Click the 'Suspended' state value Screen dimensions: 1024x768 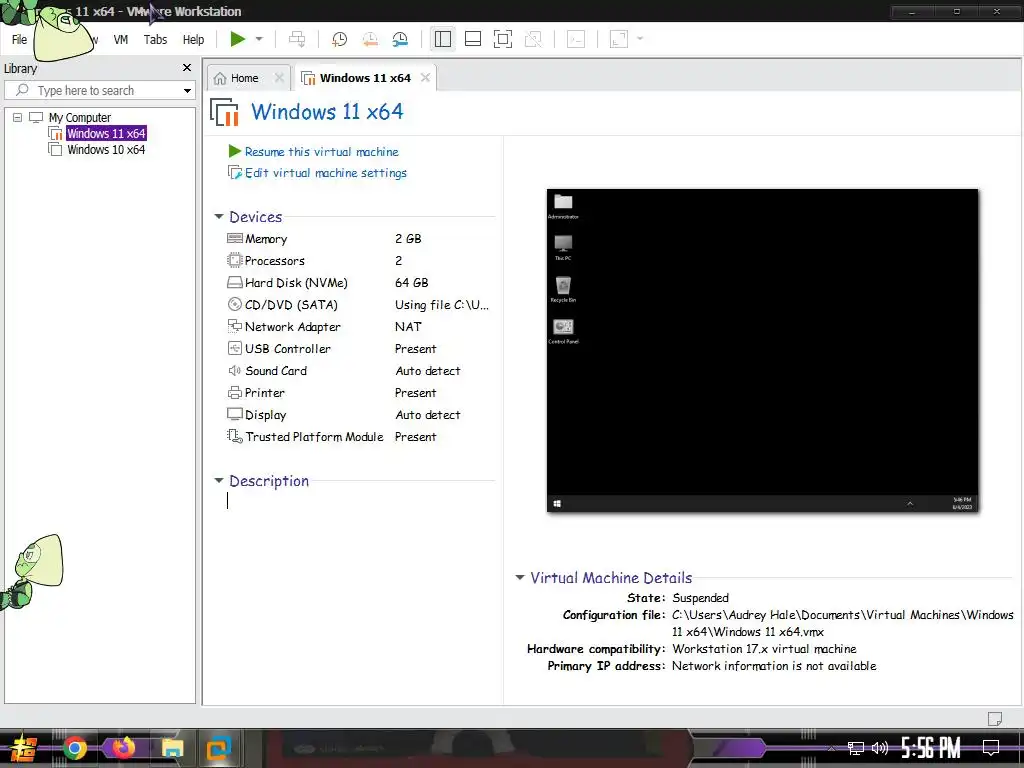click(x=700, y=598)
